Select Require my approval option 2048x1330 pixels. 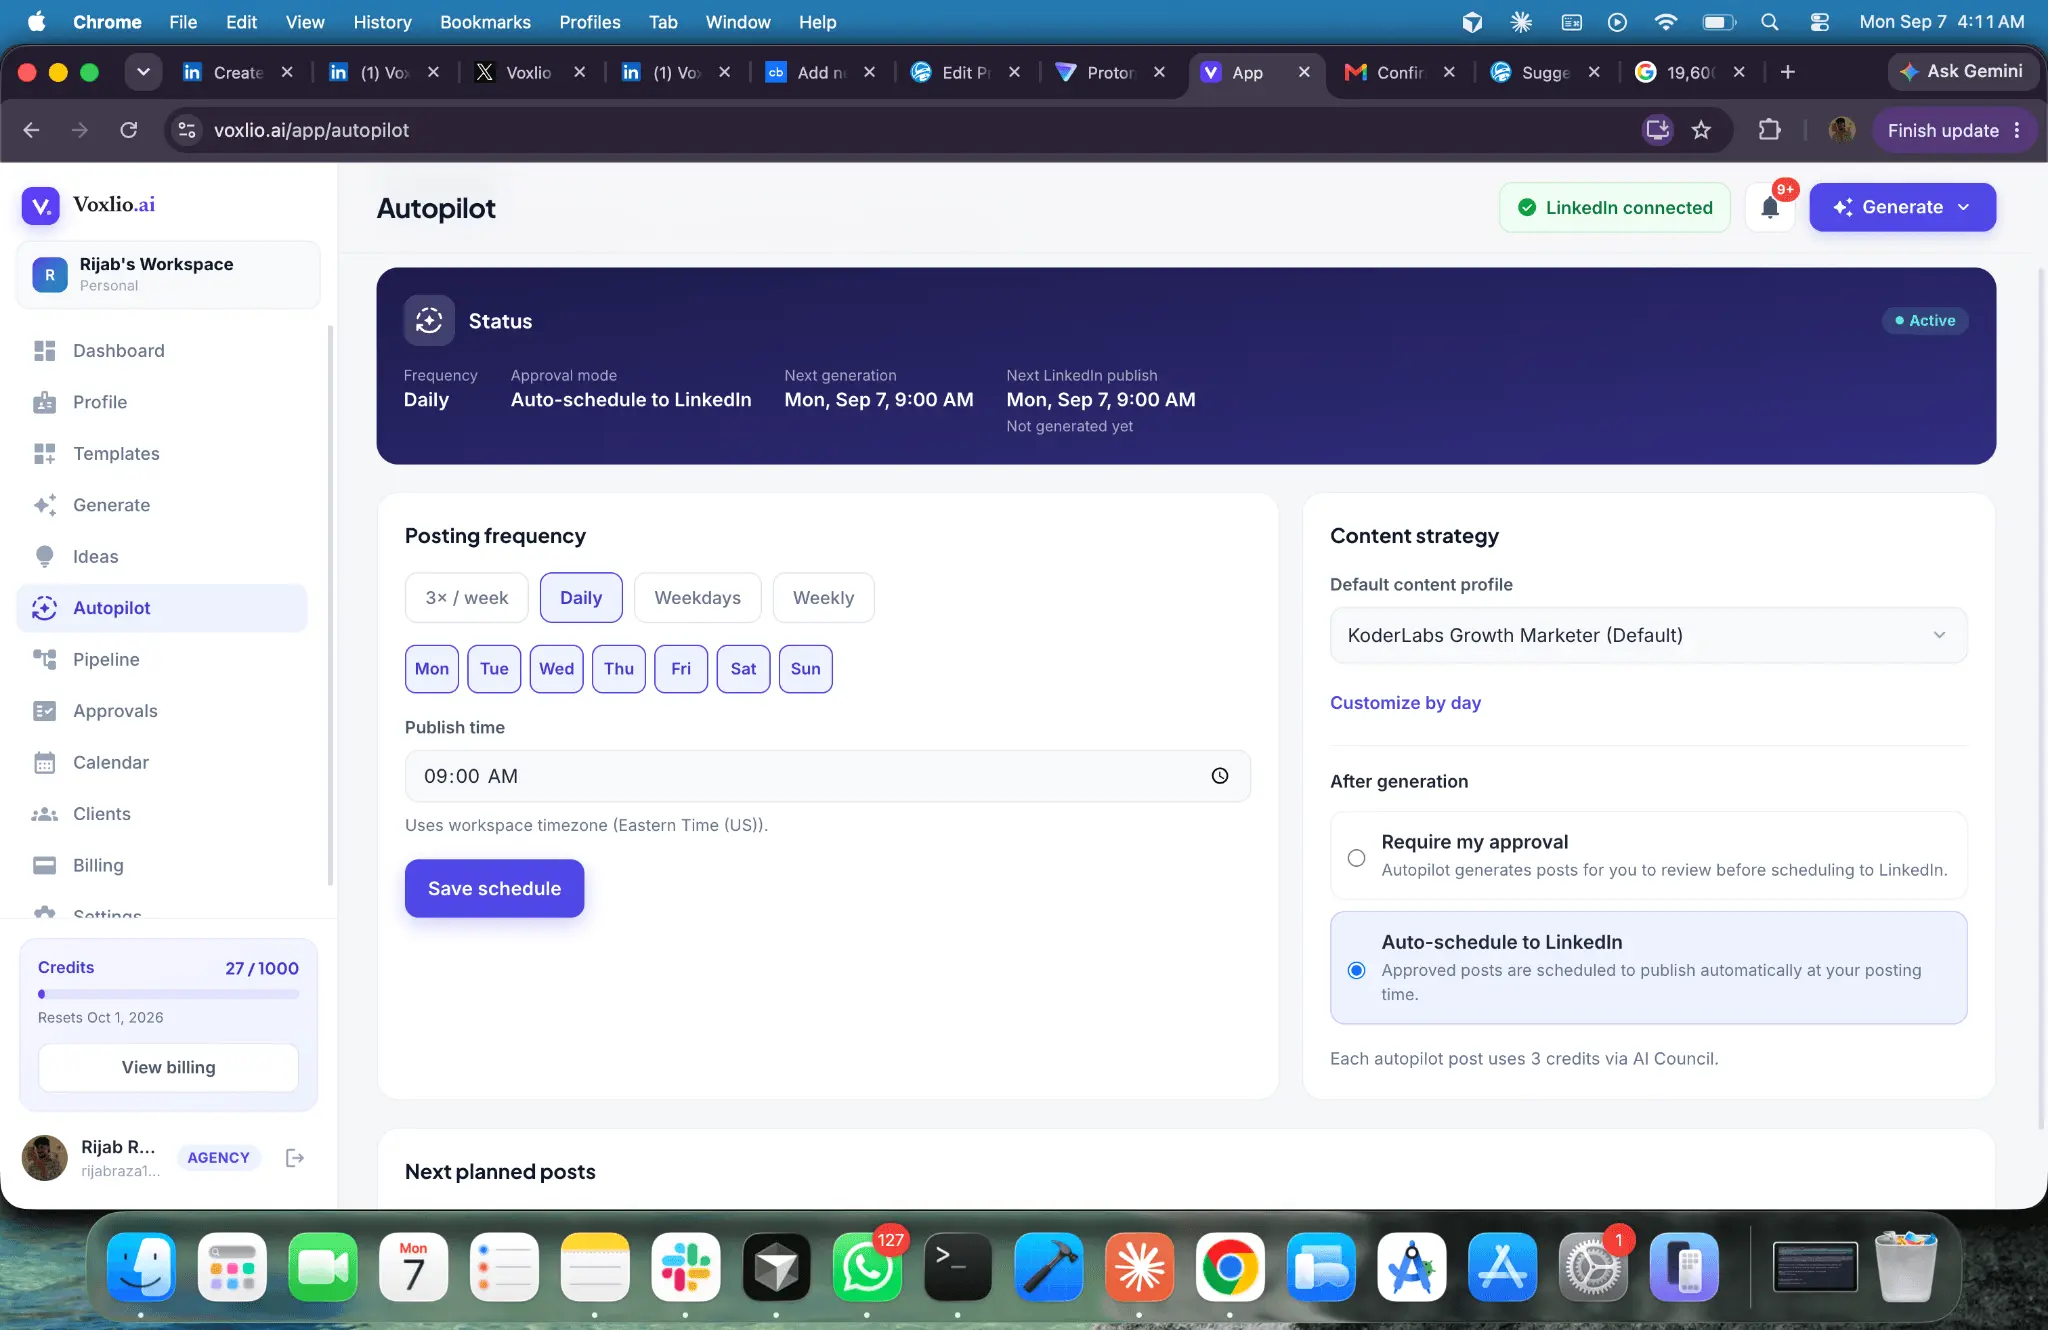(x=1648, y=856)
